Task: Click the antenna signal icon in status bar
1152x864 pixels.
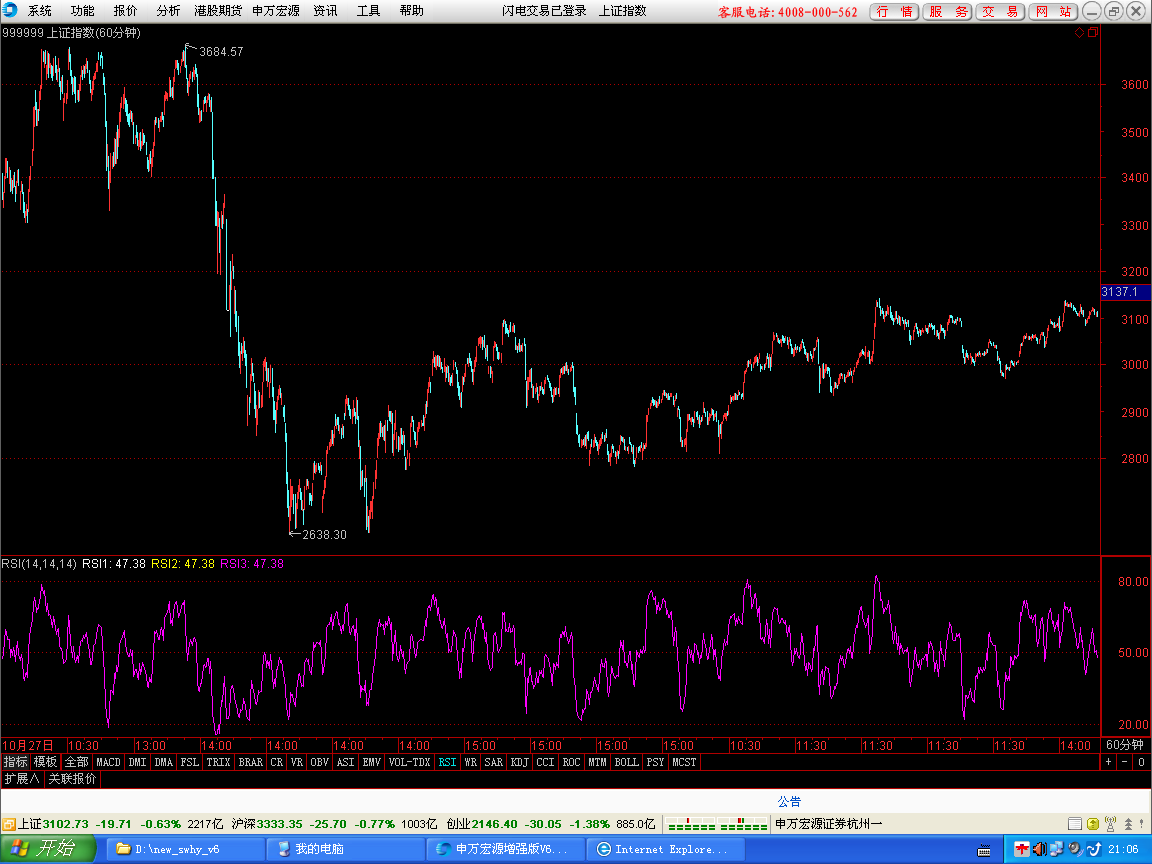Action: [x=1111, y=824]
